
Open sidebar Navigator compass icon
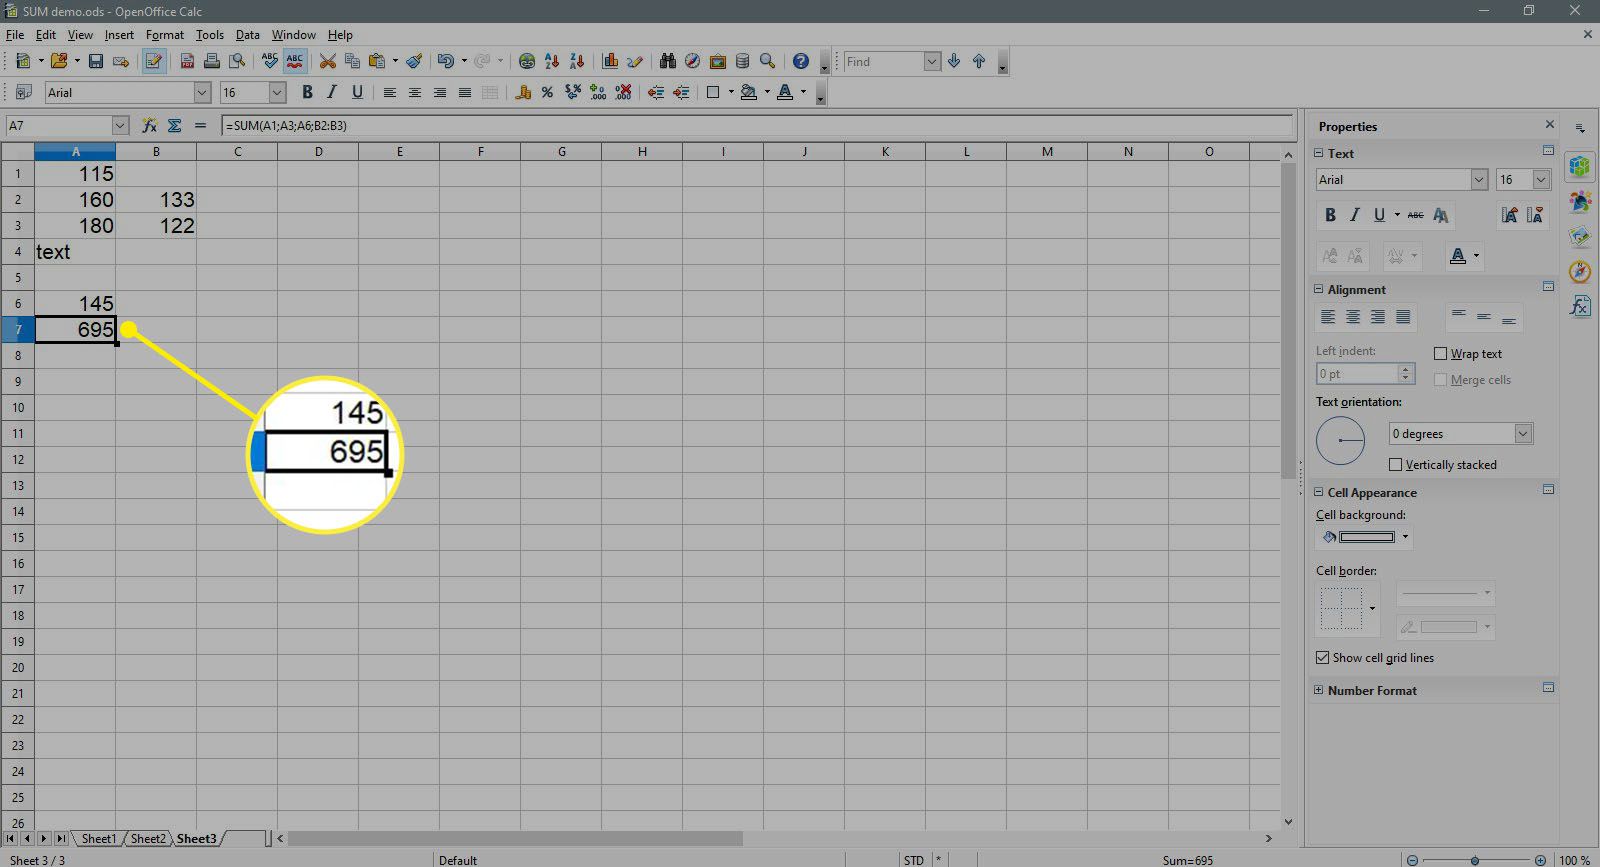click(x=1580, y=271)
